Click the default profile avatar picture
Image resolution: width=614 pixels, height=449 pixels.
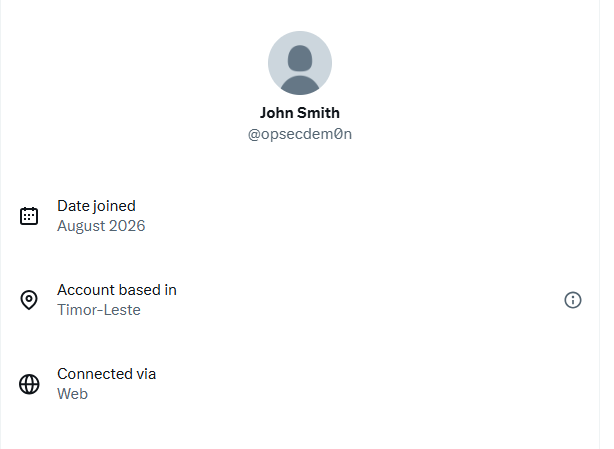pyautogui.click(x=300, y=63)
